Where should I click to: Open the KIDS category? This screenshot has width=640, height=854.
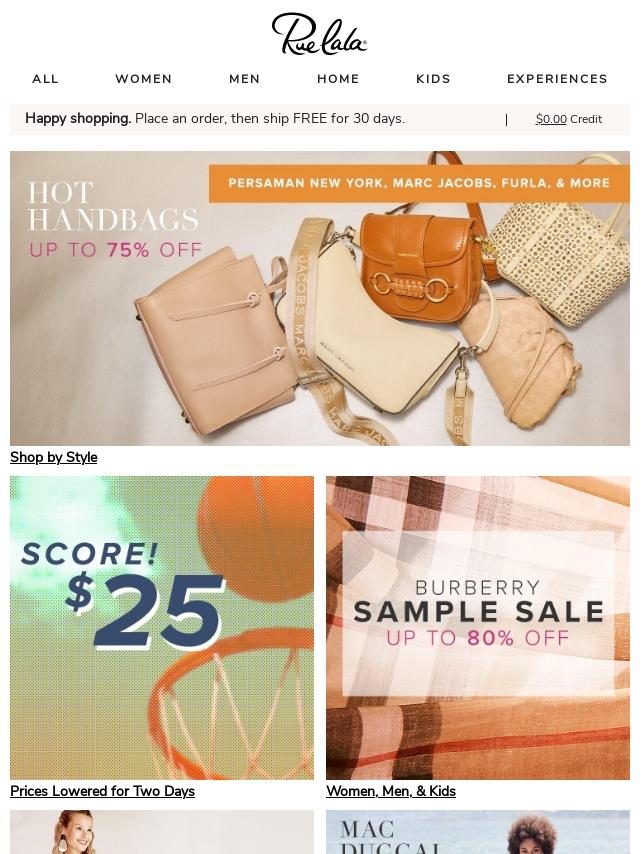(x=434, y=79)
